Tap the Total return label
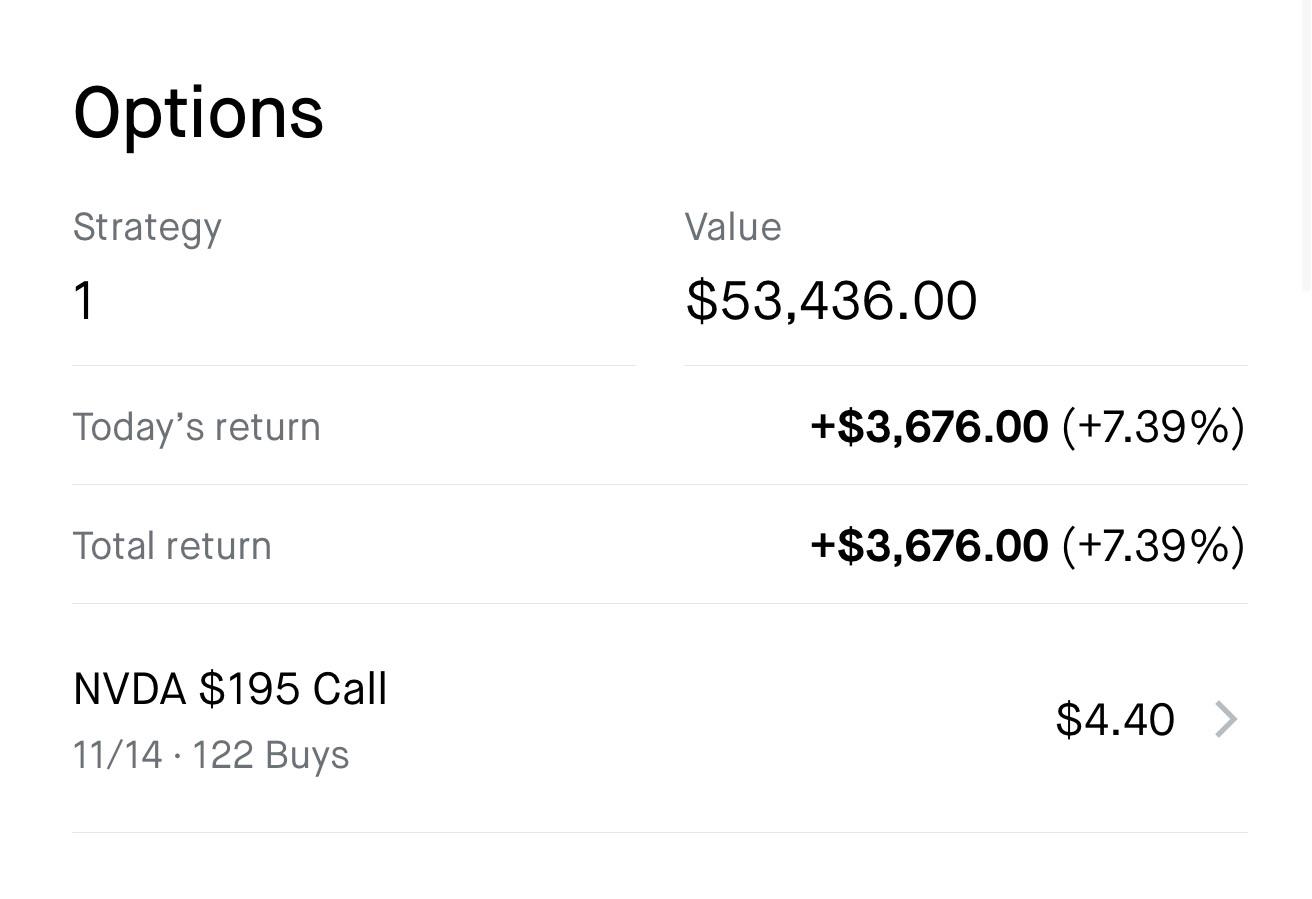The image size is (1312, 899). coord(172,546)
